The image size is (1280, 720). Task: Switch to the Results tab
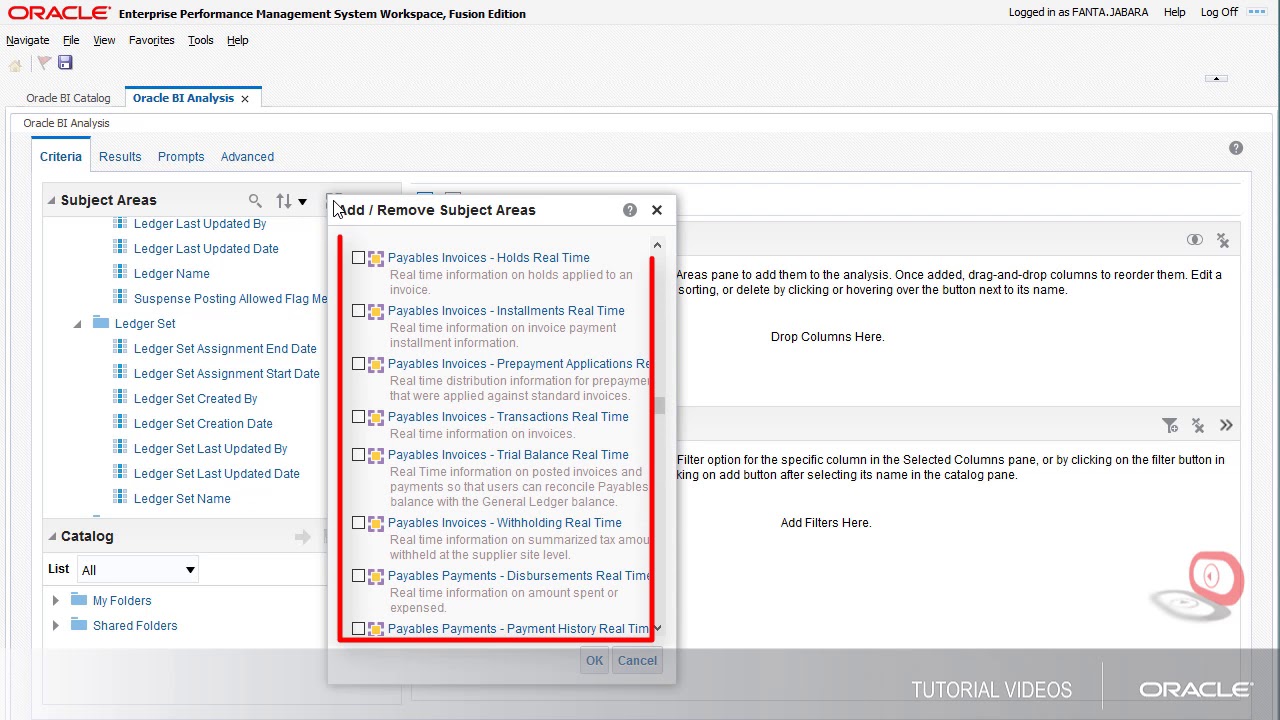[120, 157]
